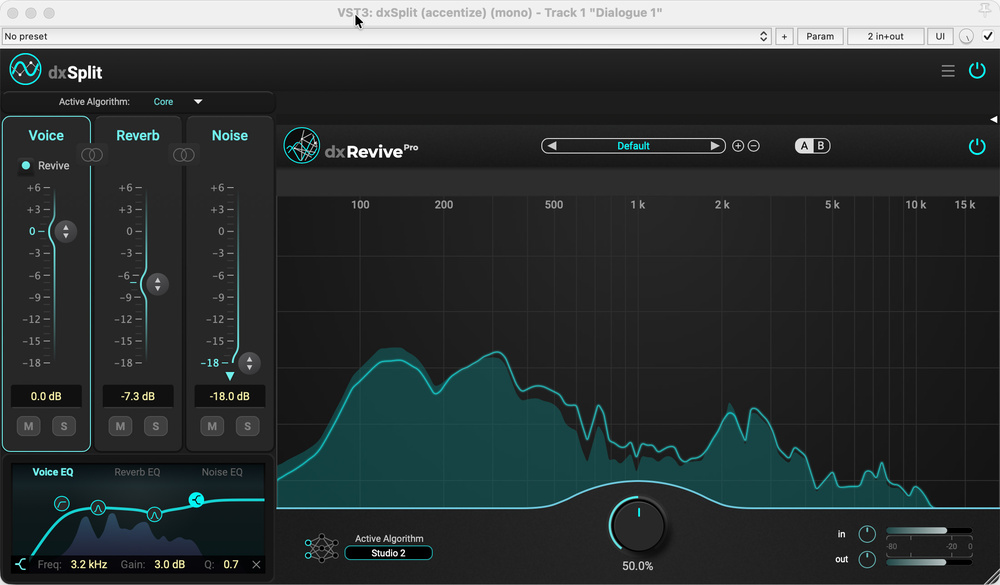Switch to the Voice EQ tab

pyautogui.click(x=53, y=472)
